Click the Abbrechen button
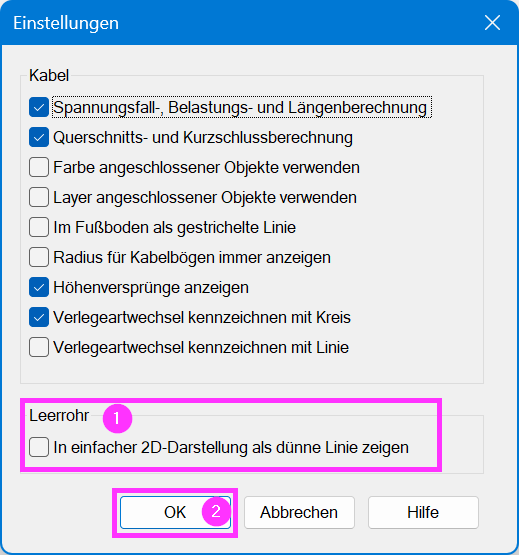The image size is (519, 555). 299,512
